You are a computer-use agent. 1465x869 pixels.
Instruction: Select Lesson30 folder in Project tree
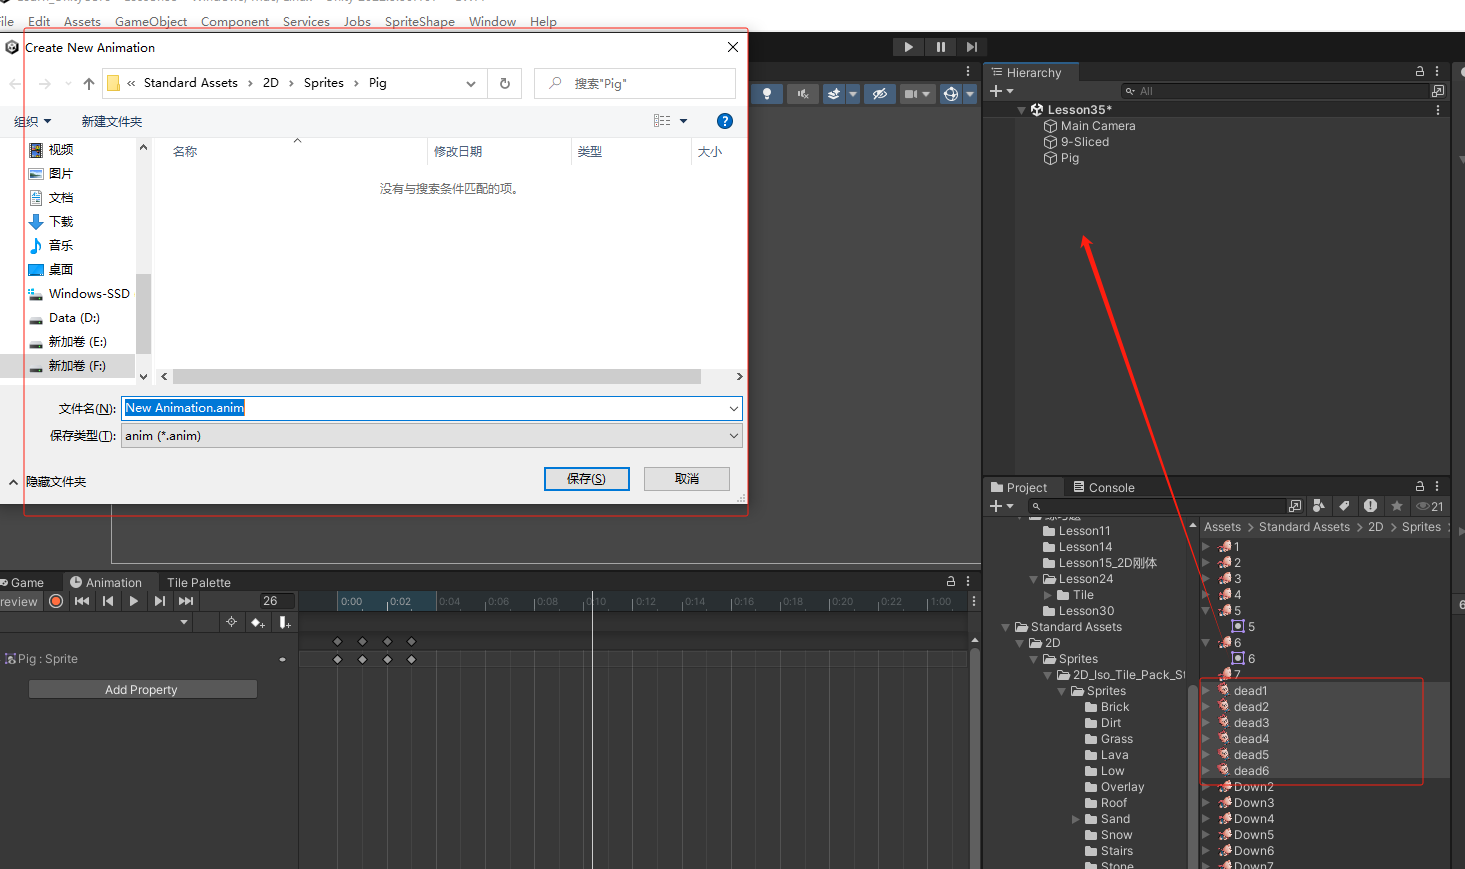(1078, 611)
